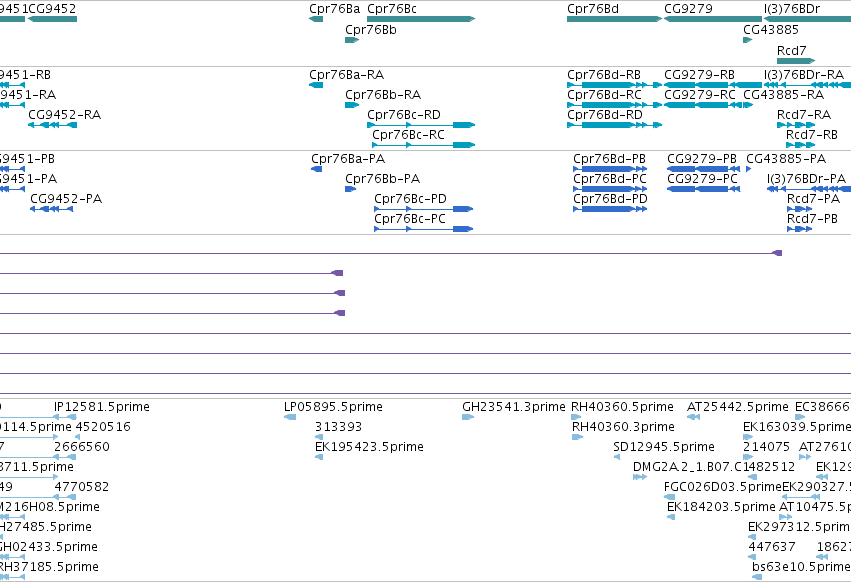Select EST RH37185.5prime
This screenshot has height=582, width=851.
(x=12, y=578)
